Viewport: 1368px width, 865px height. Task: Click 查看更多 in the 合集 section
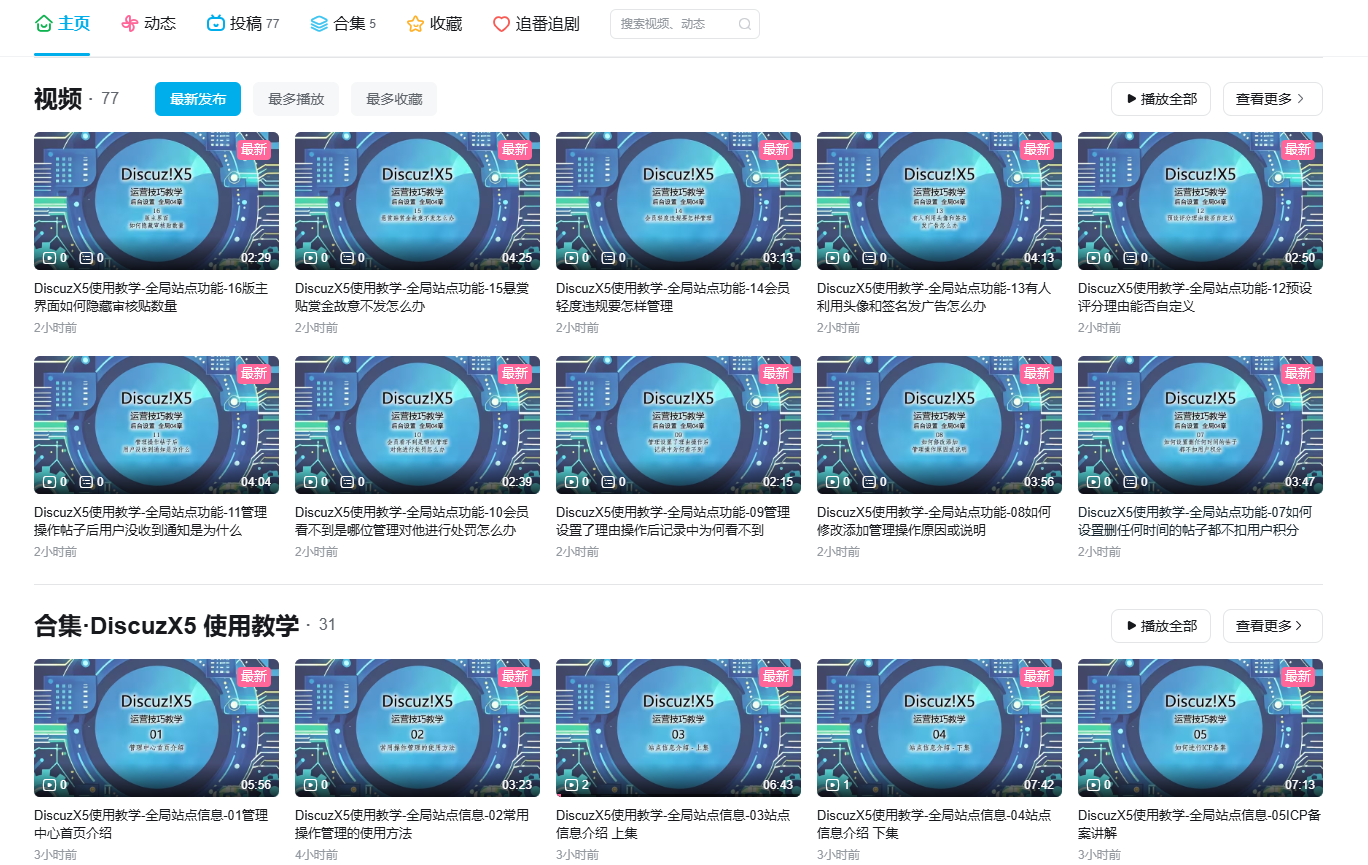point(1273,626)
